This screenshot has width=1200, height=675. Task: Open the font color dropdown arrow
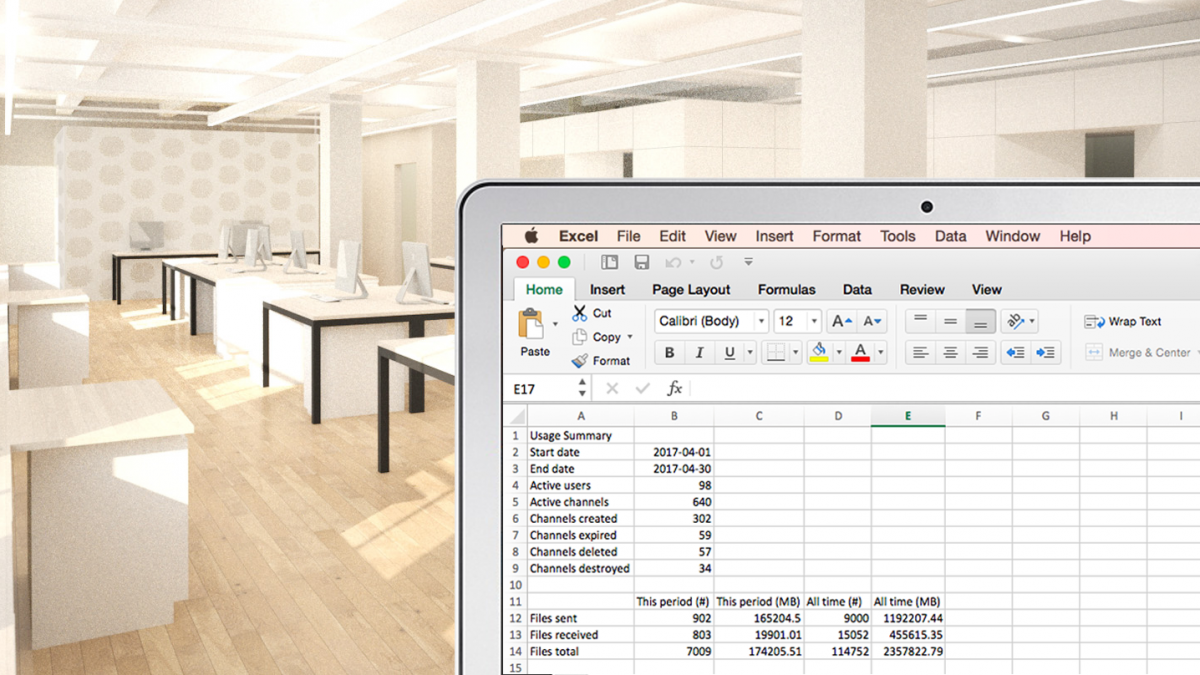point(880,353)
